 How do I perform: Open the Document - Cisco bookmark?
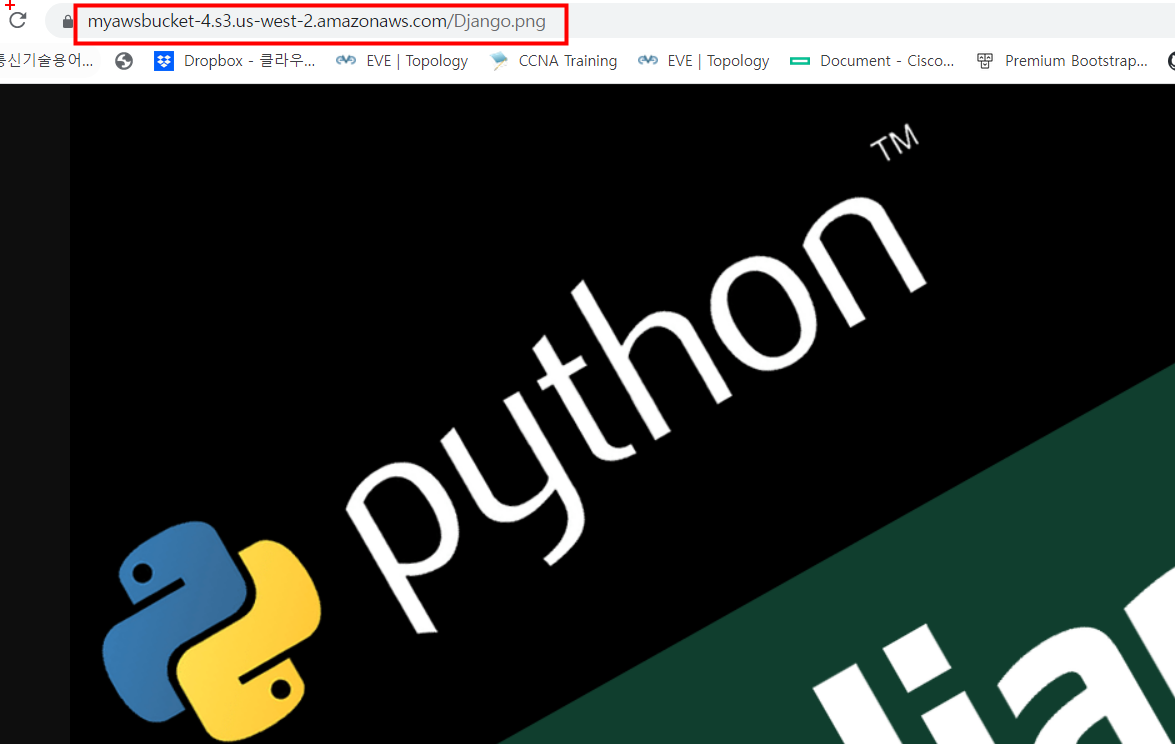(x=872, y=61)
